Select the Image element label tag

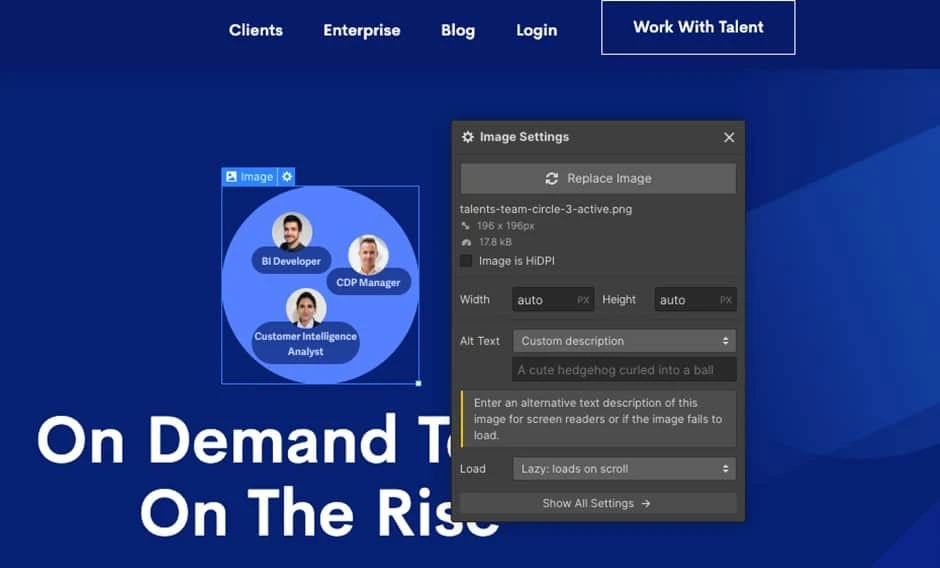click(x=249, y=177)
